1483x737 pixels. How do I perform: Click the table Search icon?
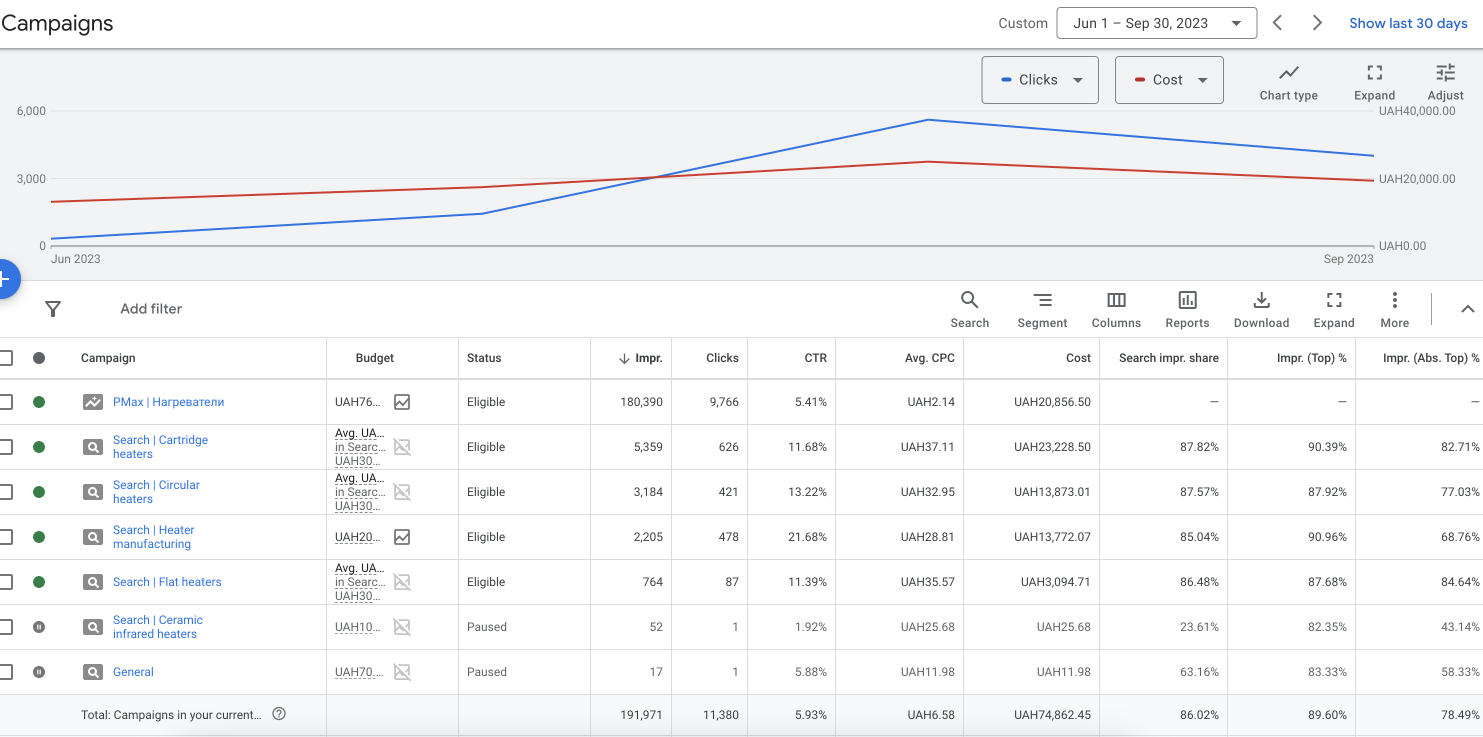click(x=969, y=309)
